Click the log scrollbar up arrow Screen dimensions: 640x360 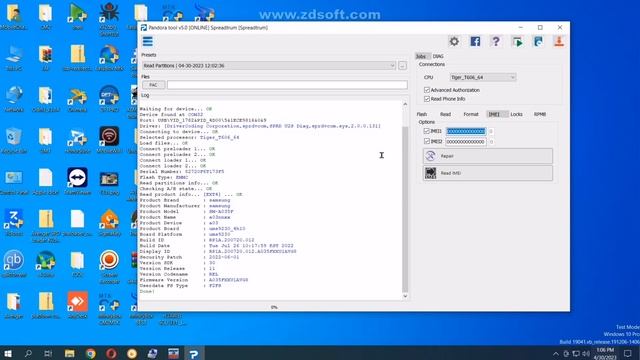pos(405,104)
